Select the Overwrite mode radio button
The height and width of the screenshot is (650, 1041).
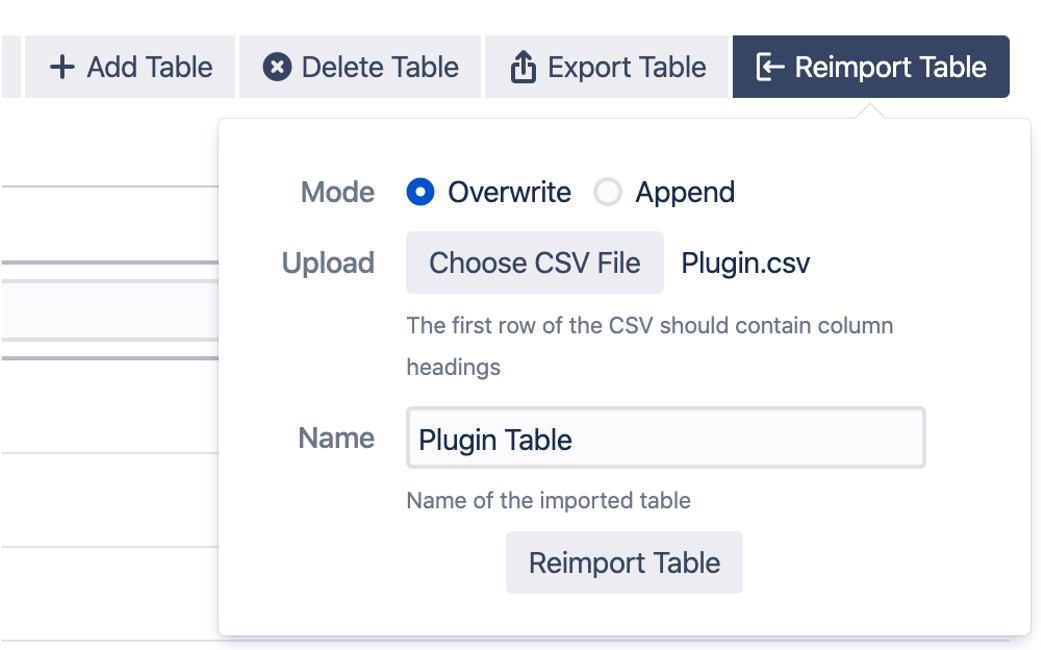click(422, 192)
